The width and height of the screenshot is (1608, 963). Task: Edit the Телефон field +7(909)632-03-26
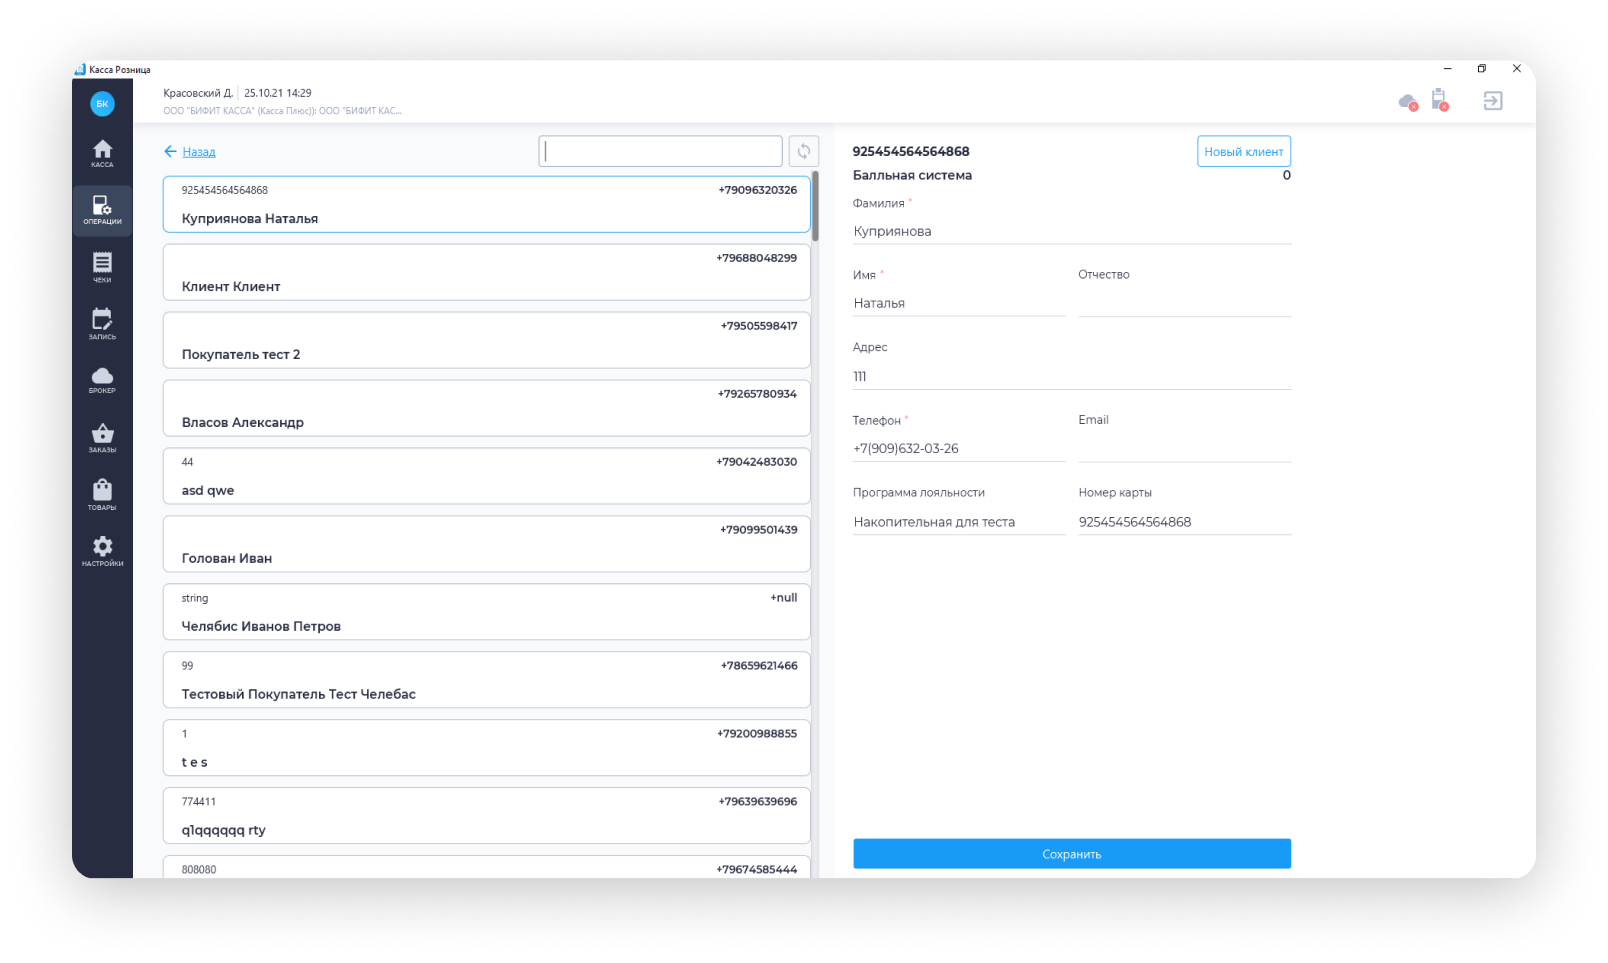pyautogui.click(x=959, y=449)
